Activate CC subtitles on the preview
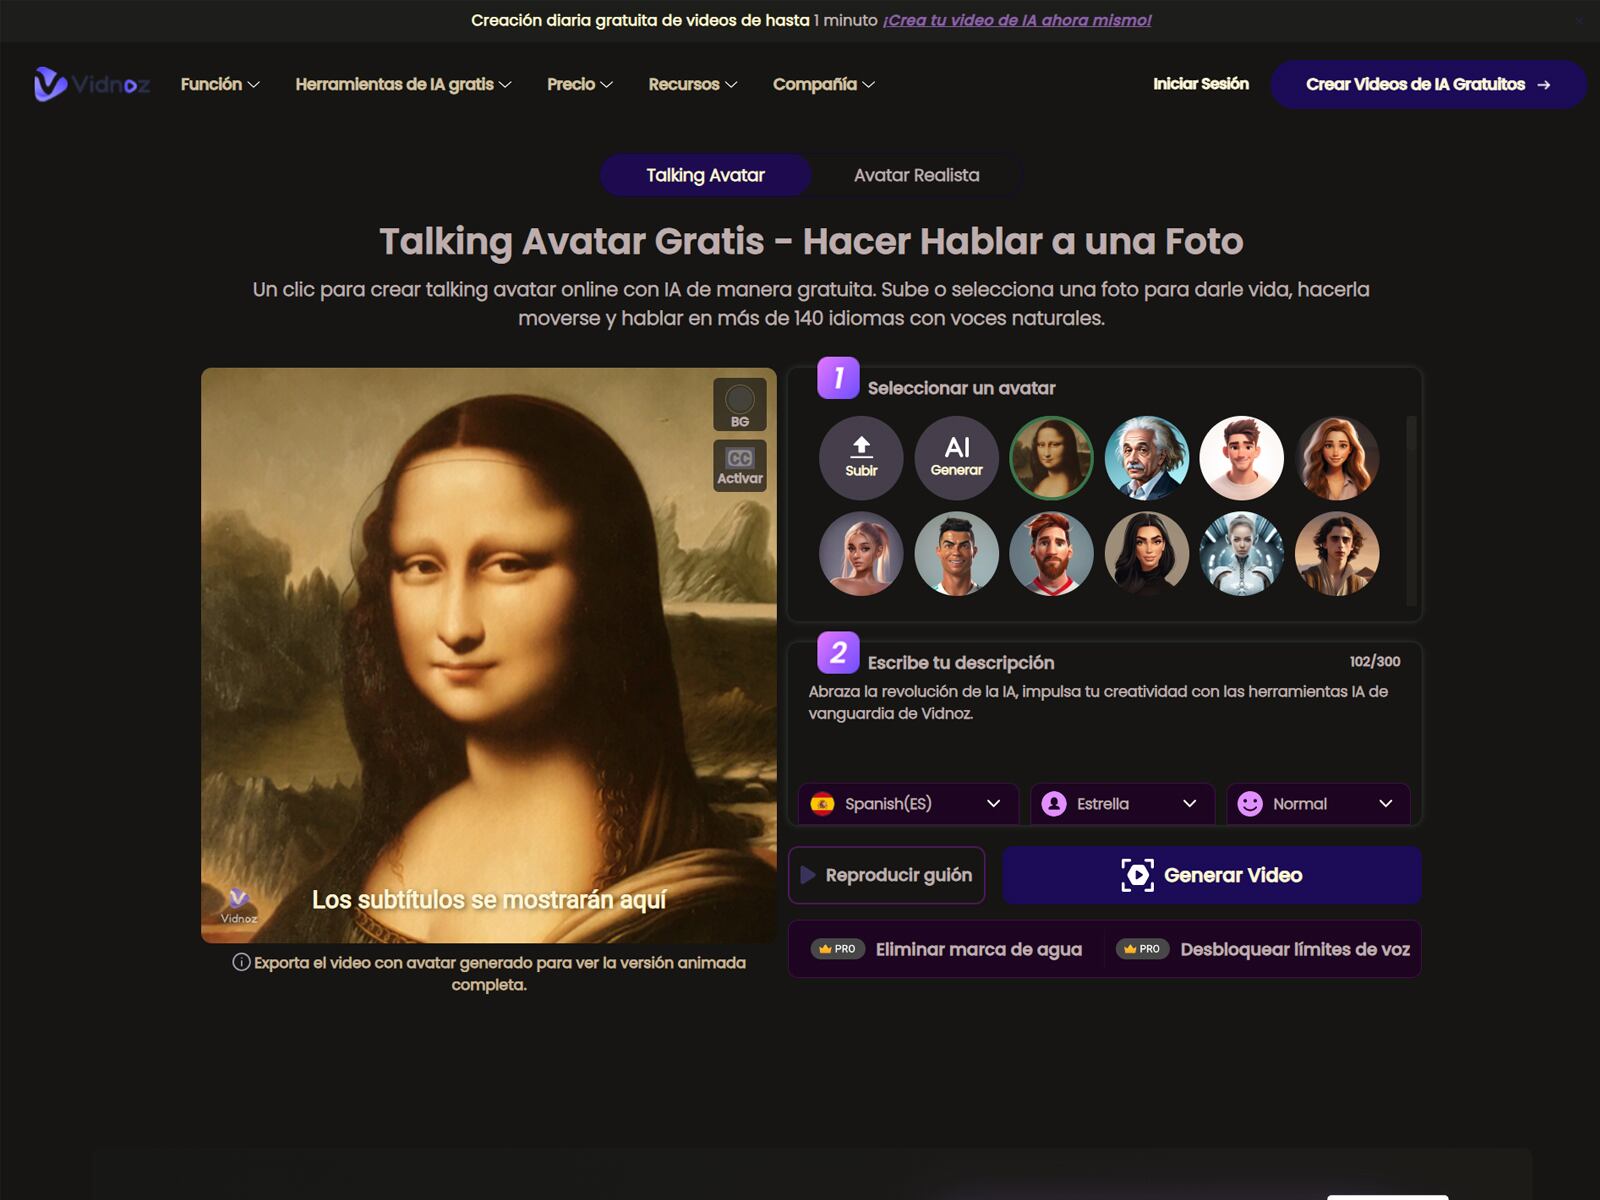This screenshot has width=1600, height=1200. pos(739,465)
